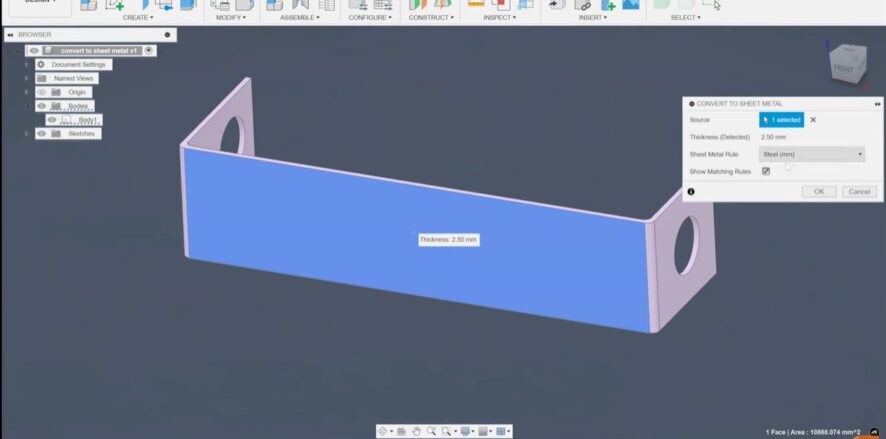Click the Create Sketch toolbar icon
The height and width of the screenshot is (439, 886).
(115, 5)
